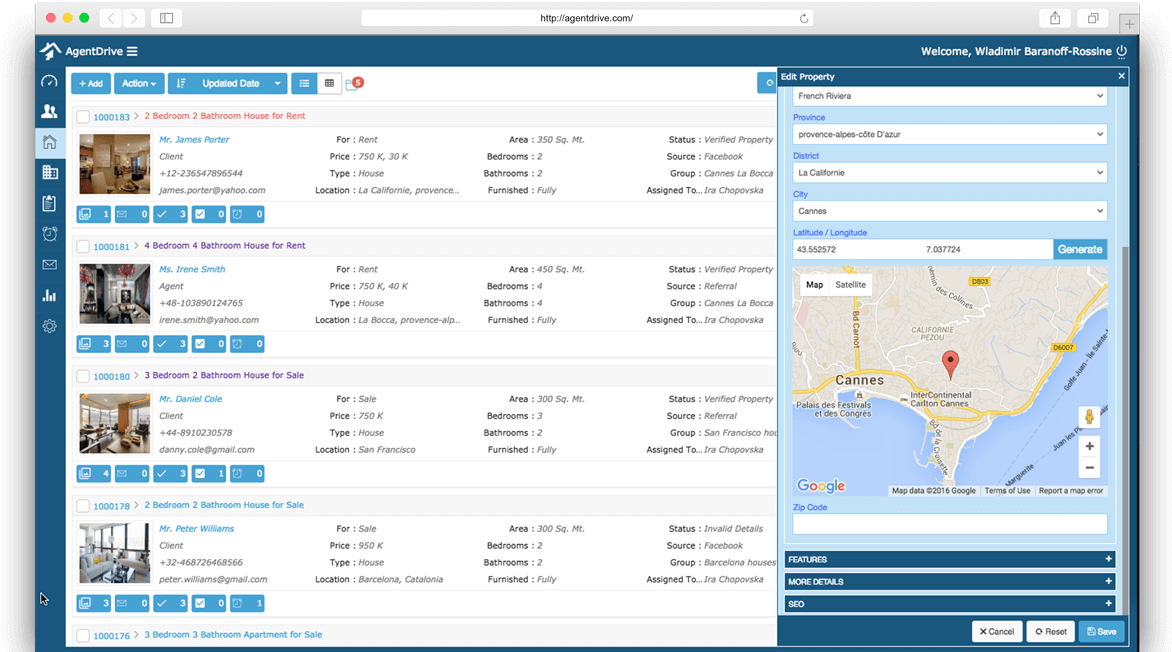View the bar chart reports icon in sidebar
1172x652 pixels.
tap(49, 295)
